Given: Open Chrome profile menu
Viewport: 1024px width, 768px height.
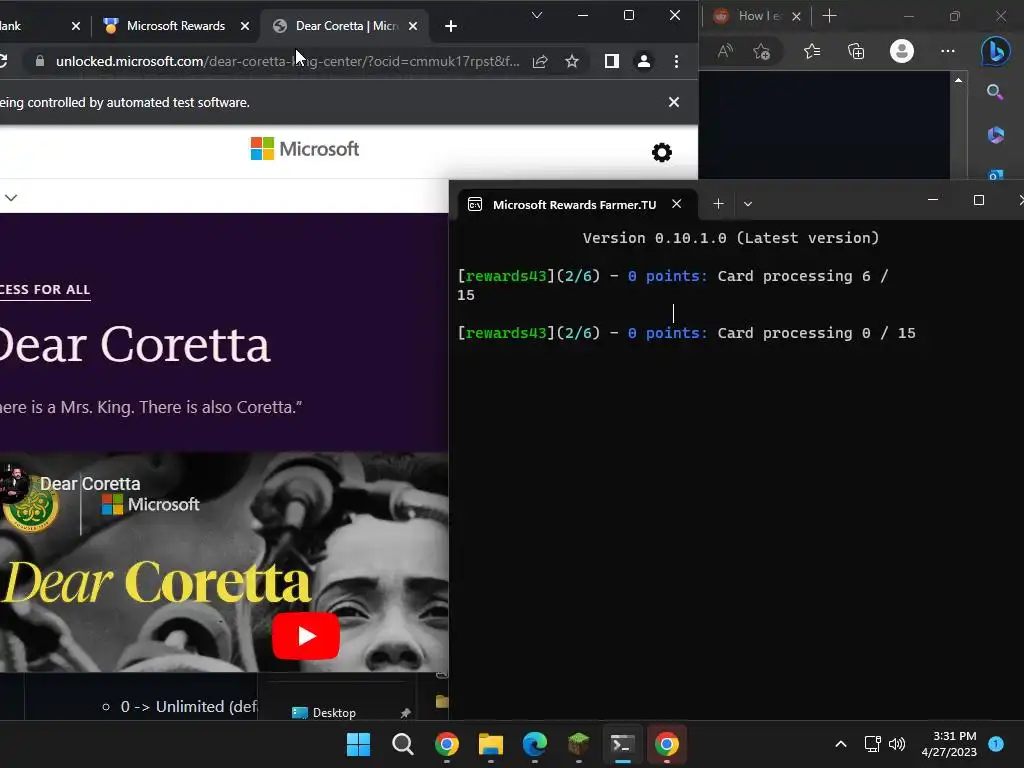Looking at the screenshot, I should point(644,61).
